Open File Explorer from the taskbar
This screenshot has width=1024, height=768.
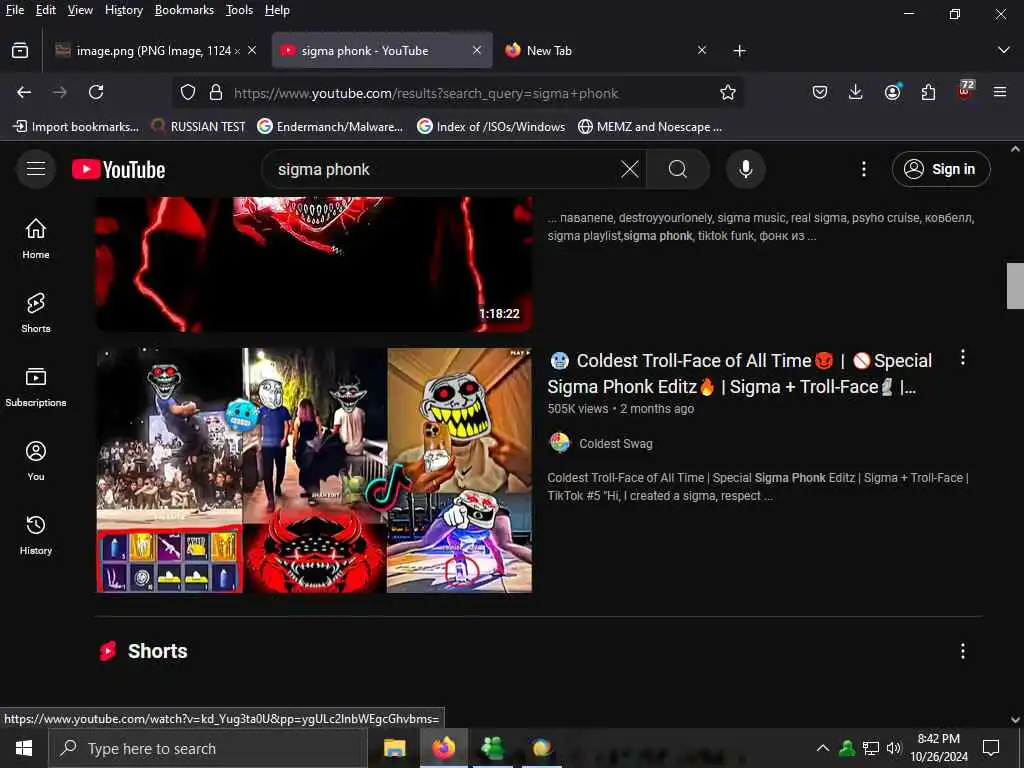coord(394,748)
